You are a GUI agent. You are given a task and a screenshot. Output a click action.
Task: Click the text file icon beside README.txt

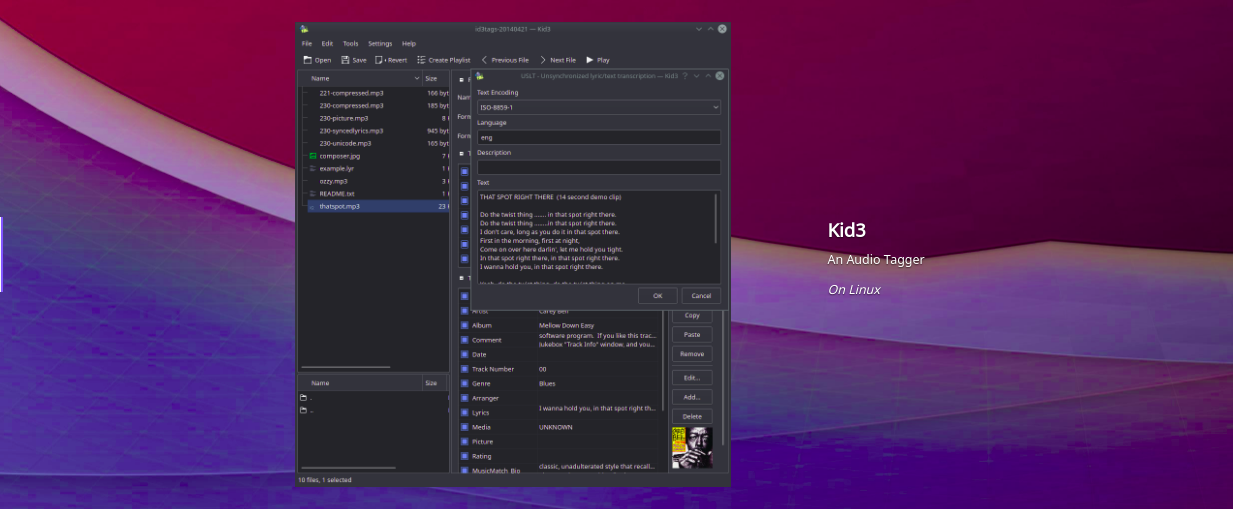click(x=313, y=193)
